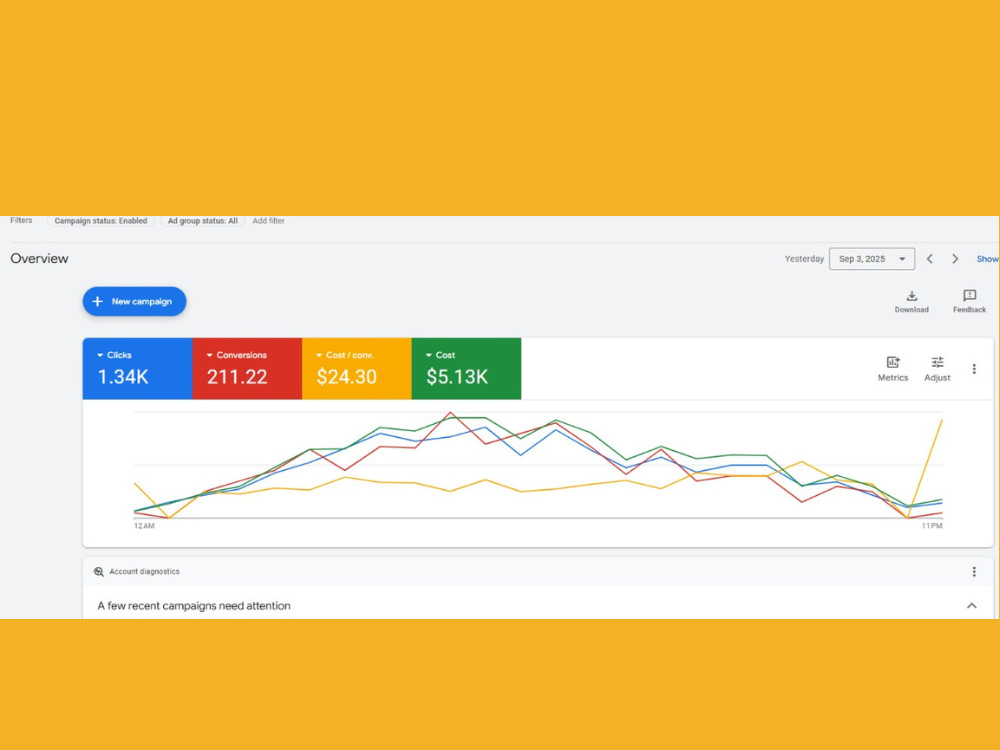Open the Cost / conv. metric dropdown
The width and height of the screenshot is (1000, 750).
tap(345, 355)
